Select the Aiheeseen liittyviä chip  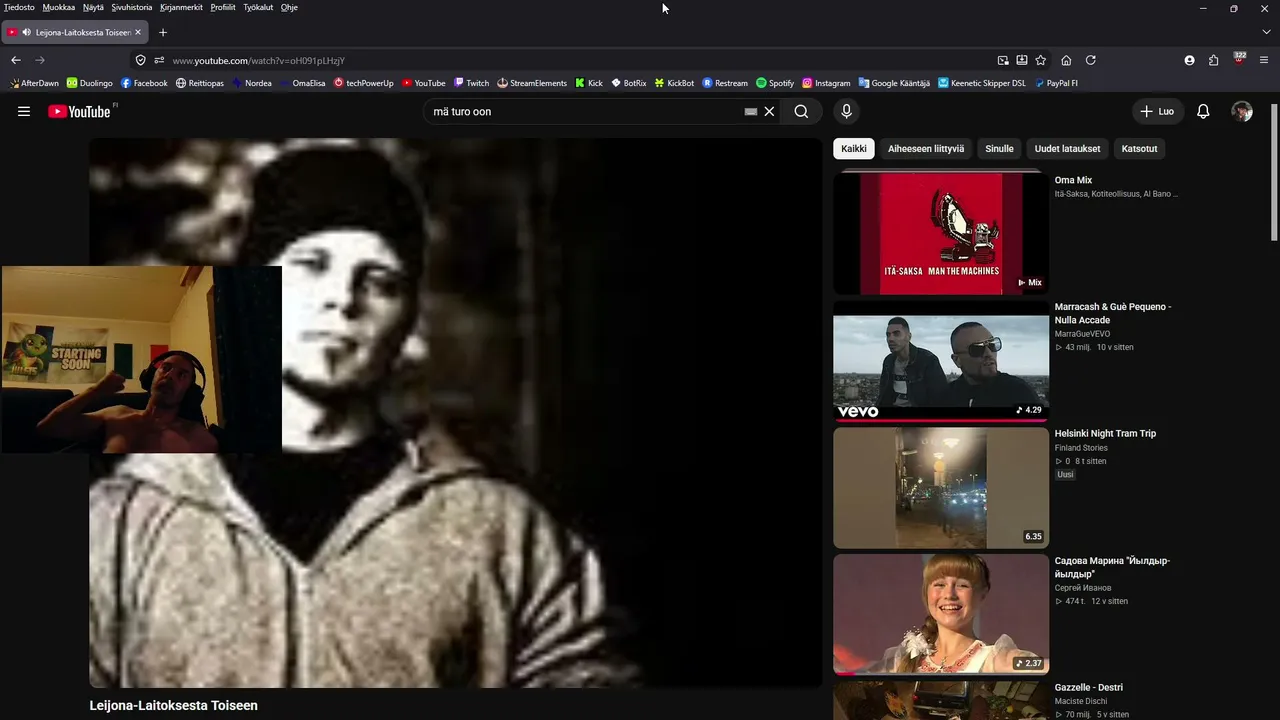click(x=926, y=149)
